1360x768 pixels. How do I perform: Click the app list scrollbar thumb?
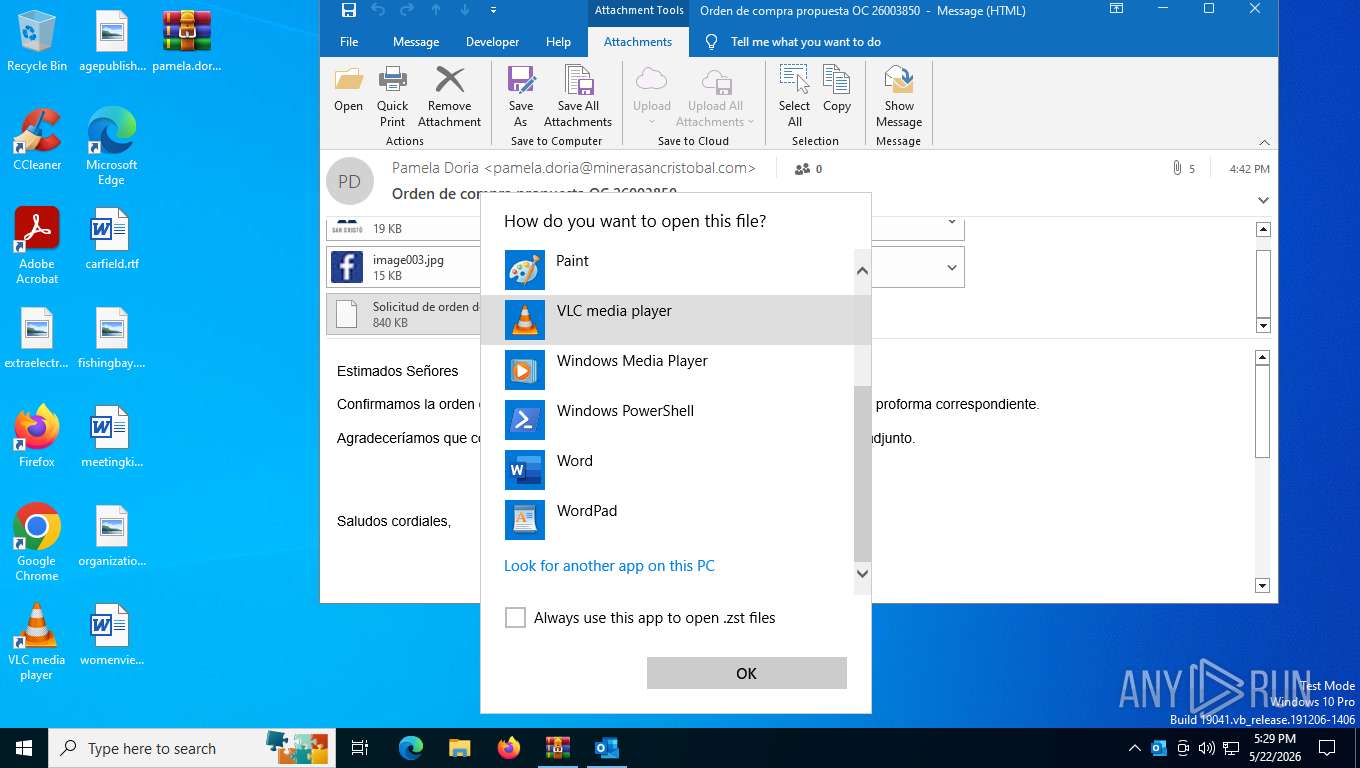862,474
